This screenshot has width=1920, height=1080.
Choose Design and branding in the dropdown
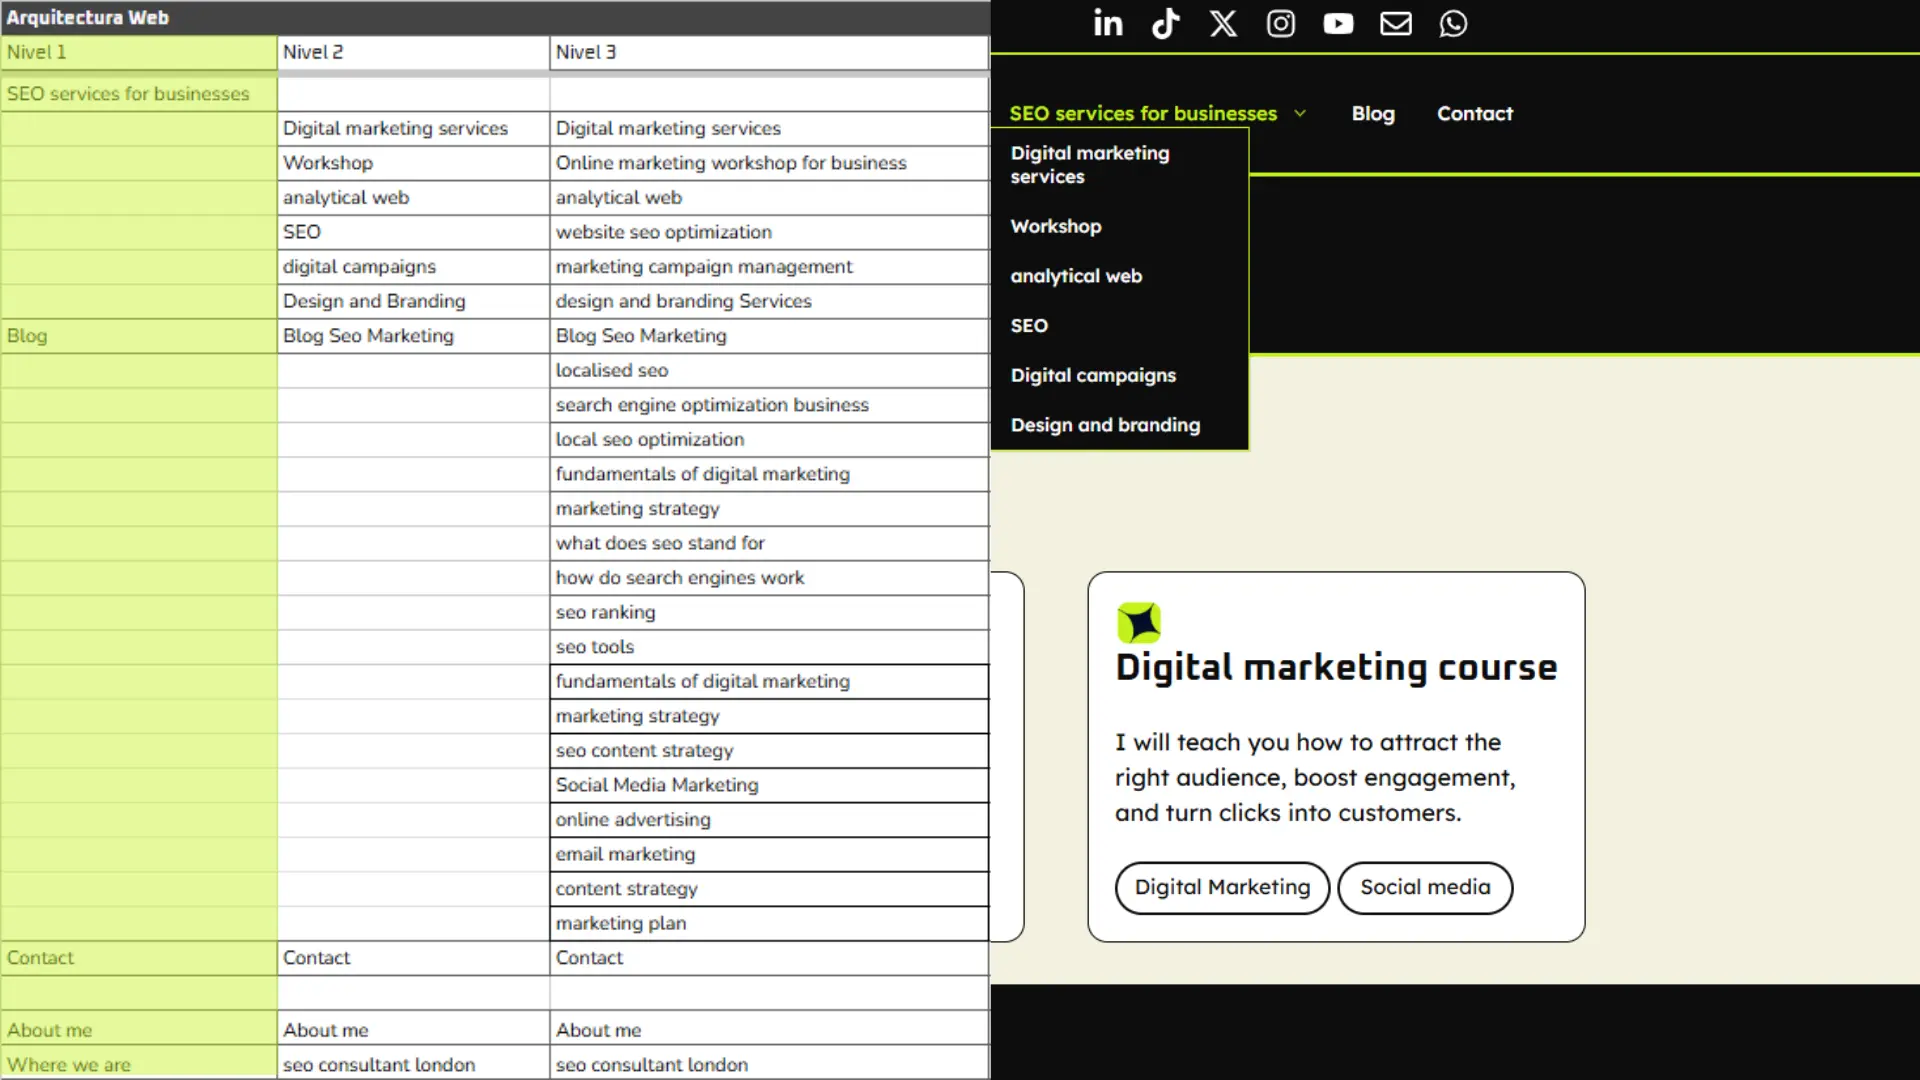[x=1105, y=425]
